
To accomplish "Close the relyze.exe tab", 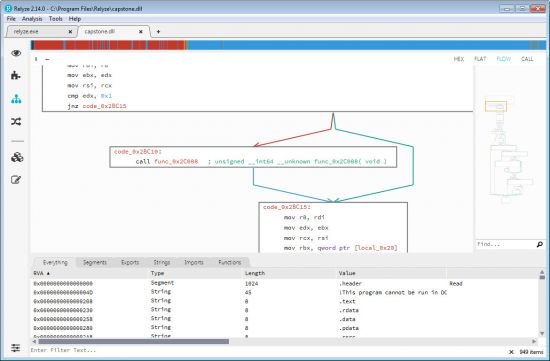I will point(70,32).
